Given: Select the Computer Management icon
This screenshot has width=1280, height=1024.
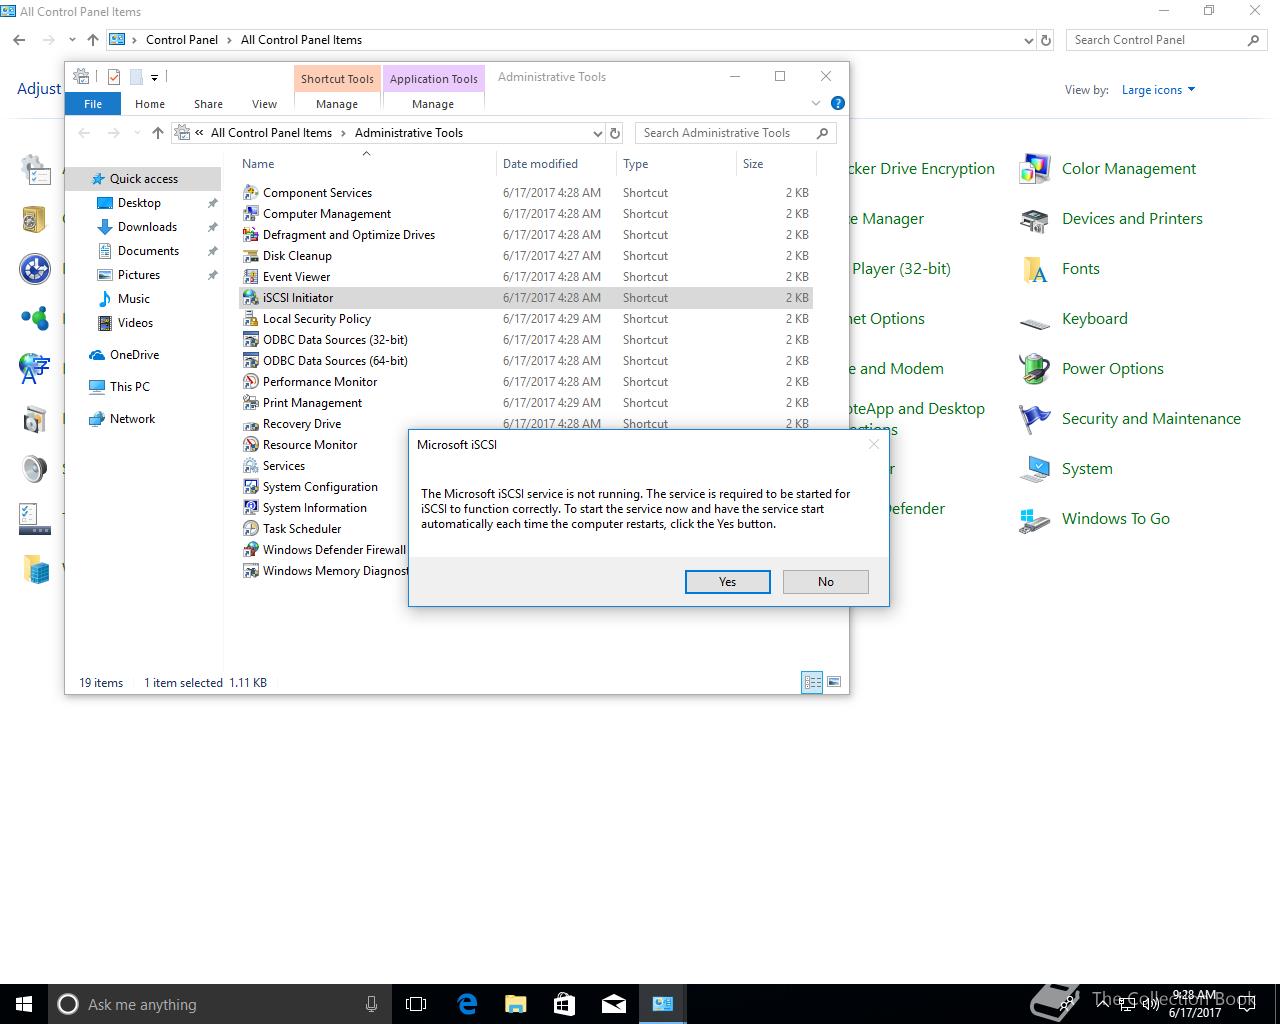Looking at the screenshot, I should click(x=251, y=214).
